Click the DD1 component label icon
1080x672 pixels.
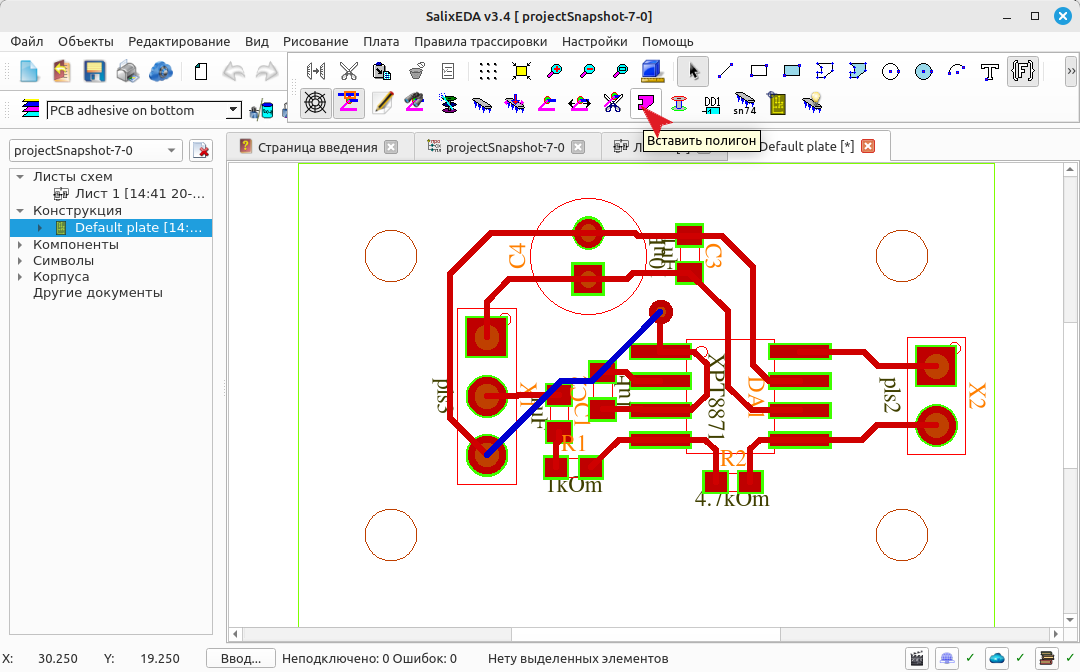(712, 105)
